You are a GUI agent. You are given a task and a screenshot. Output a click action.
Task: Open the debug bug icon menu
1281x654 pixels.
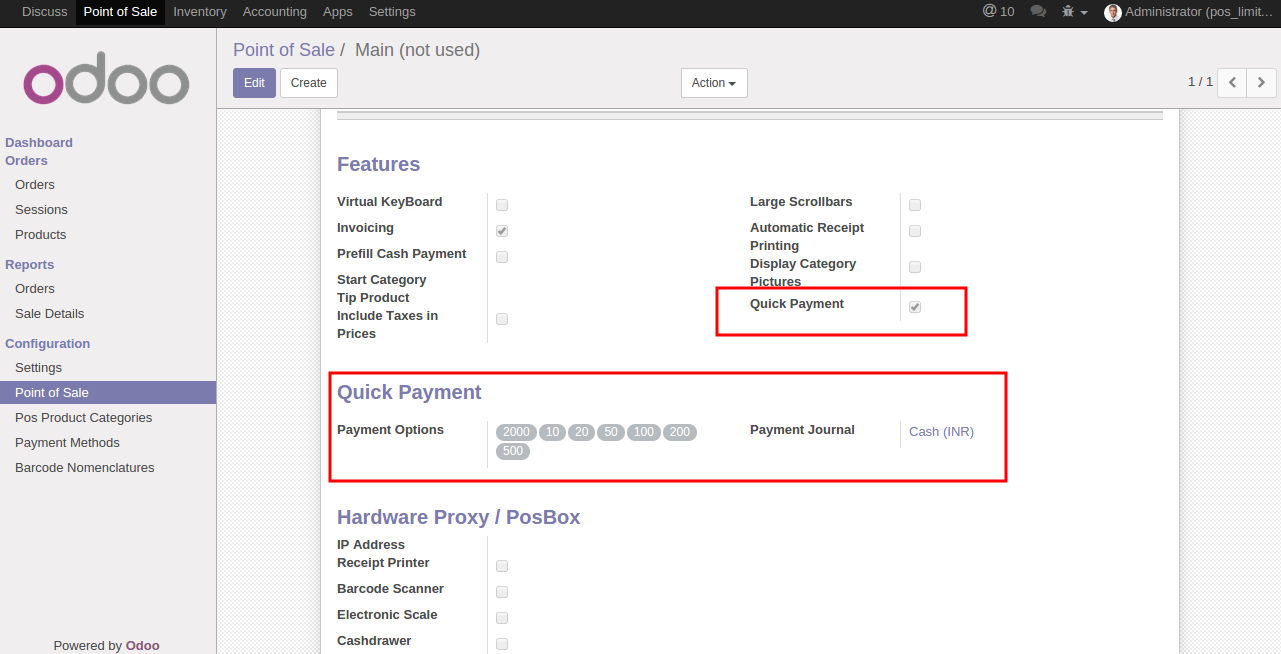pos(1074,12)
